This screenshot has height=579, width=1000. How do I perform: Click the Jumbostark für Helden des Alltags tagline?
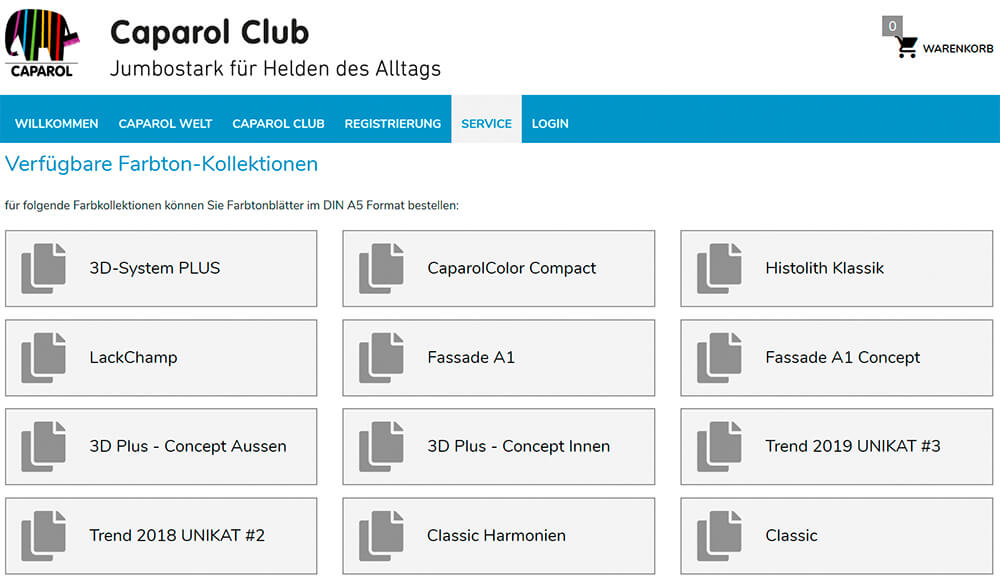coord(276,69)
